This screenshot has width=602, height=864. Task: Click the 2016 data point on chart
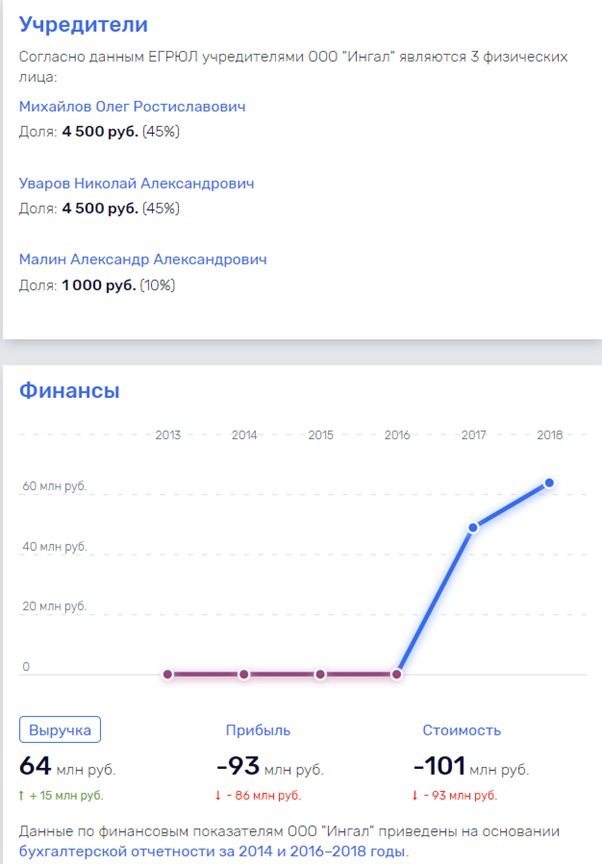397,674
